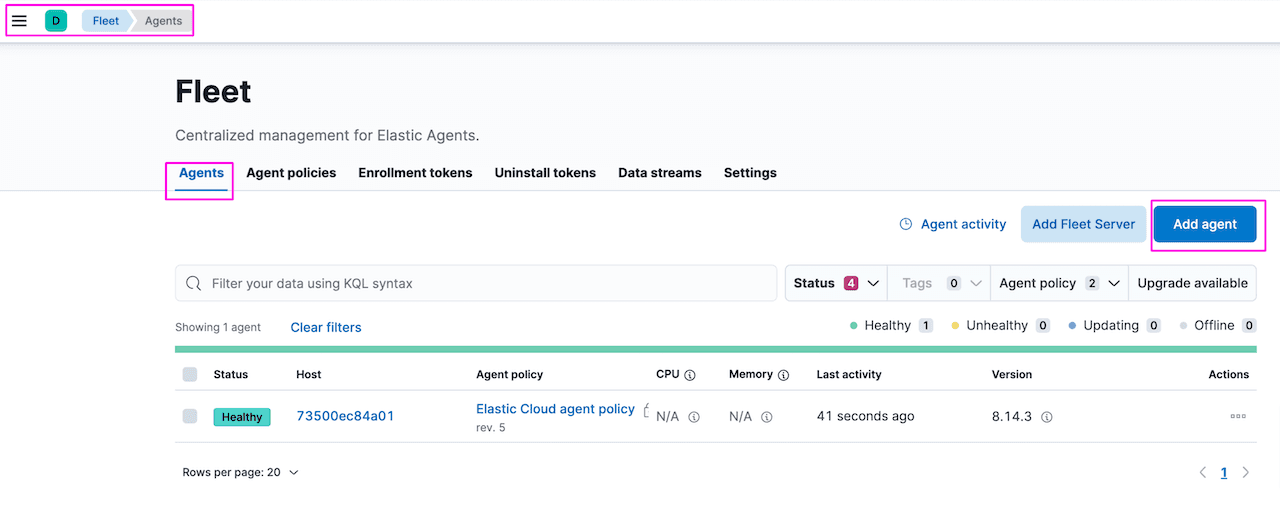This screenshot has height=512, width=1280.
Task: Click the green D space avatar
Action: tap(56, 21)
